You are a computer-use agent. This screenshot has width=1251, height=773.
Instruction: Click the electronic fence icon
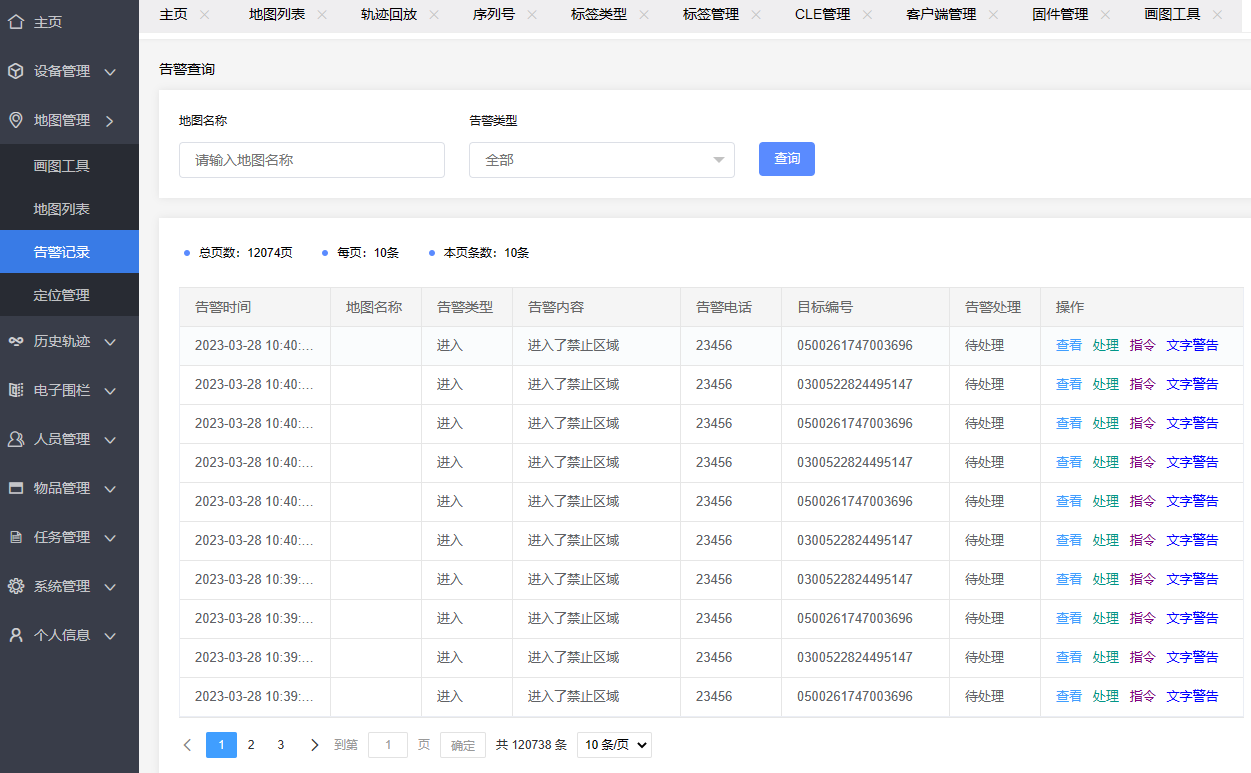pyautogui.click(x=16, y=390)
